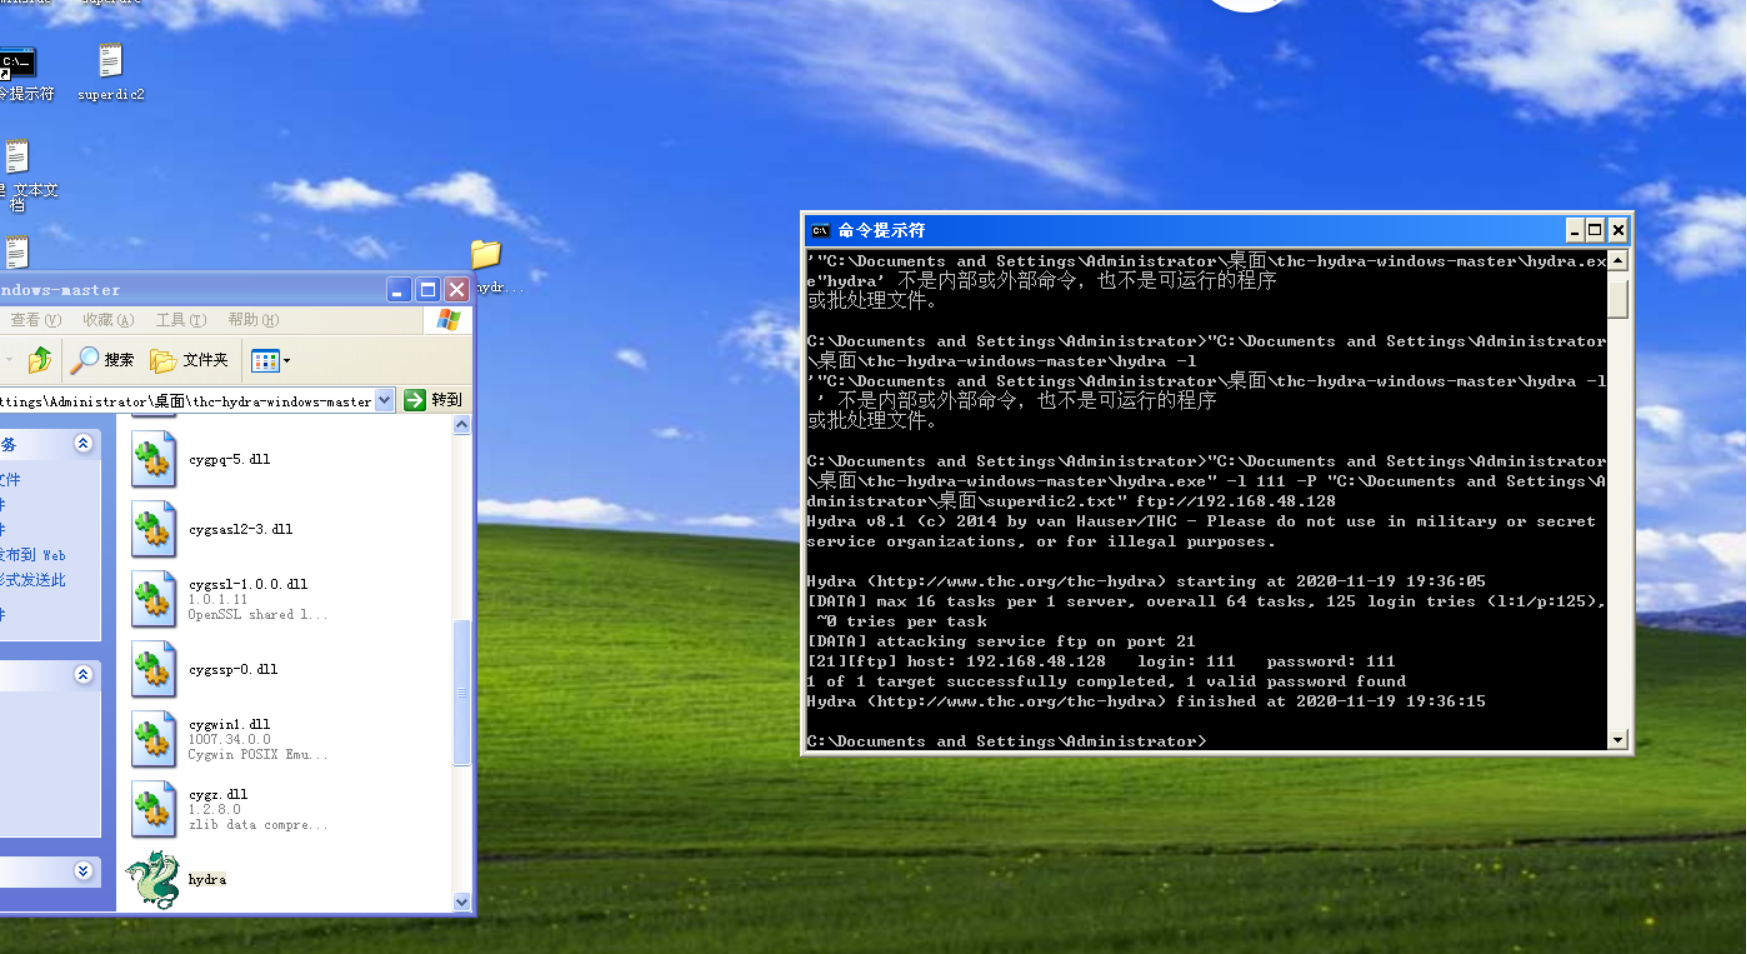Image resolution: width=1747 pixels, height=954 pixels.
Task: Select the cygsasl2-3.dll file icon
Action: 154,530
